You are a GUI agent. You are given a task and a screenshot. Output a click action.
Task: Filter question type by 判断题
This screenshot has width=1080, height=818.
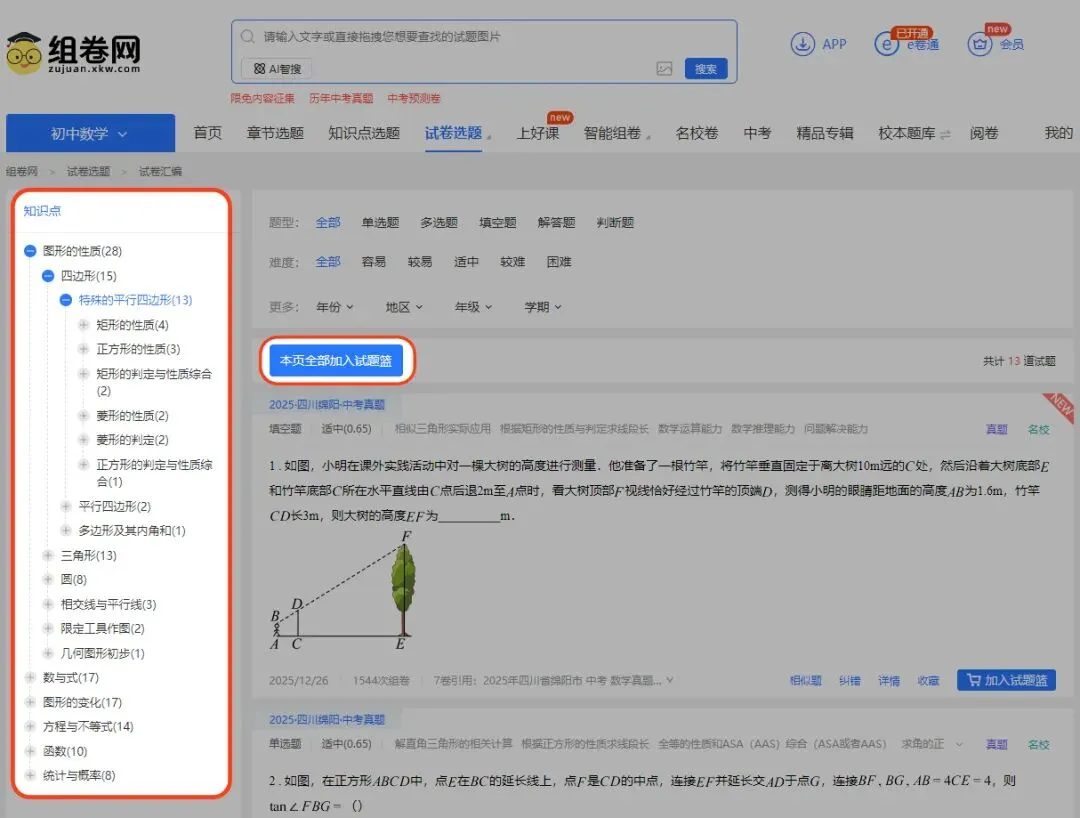(615, 222)
